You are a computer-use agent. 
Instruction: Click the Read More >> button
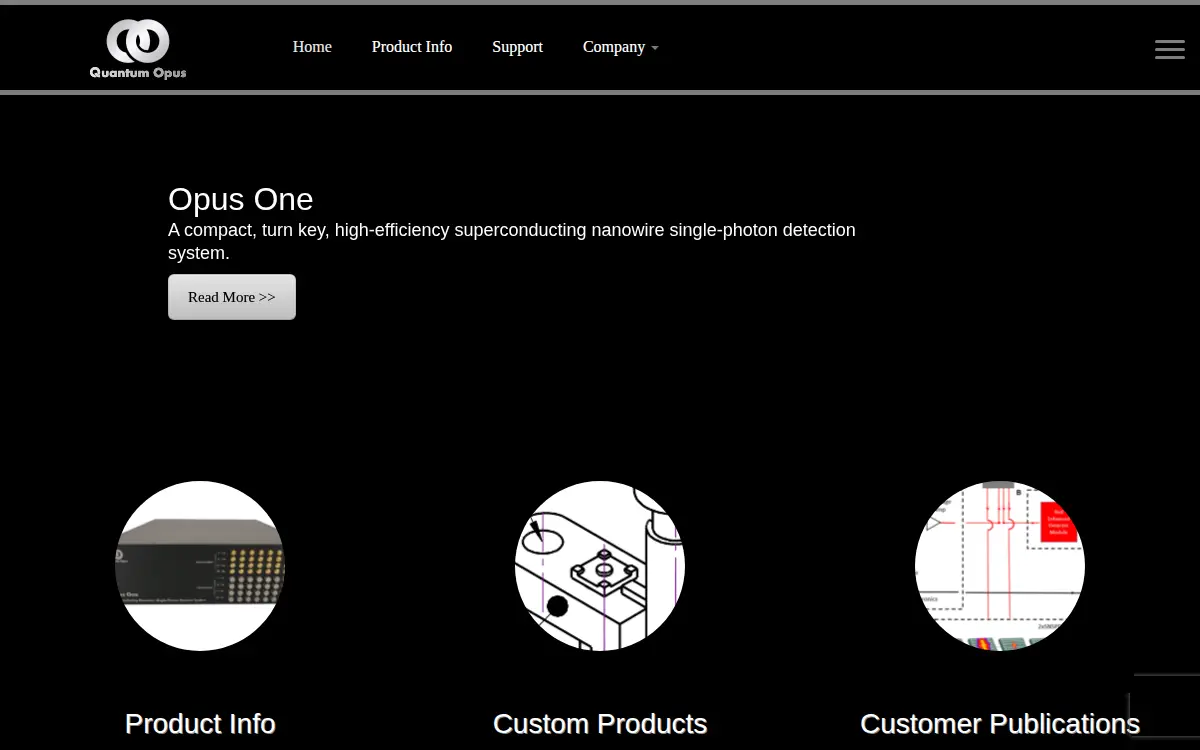pyautogui.click(x=232, y=297)
